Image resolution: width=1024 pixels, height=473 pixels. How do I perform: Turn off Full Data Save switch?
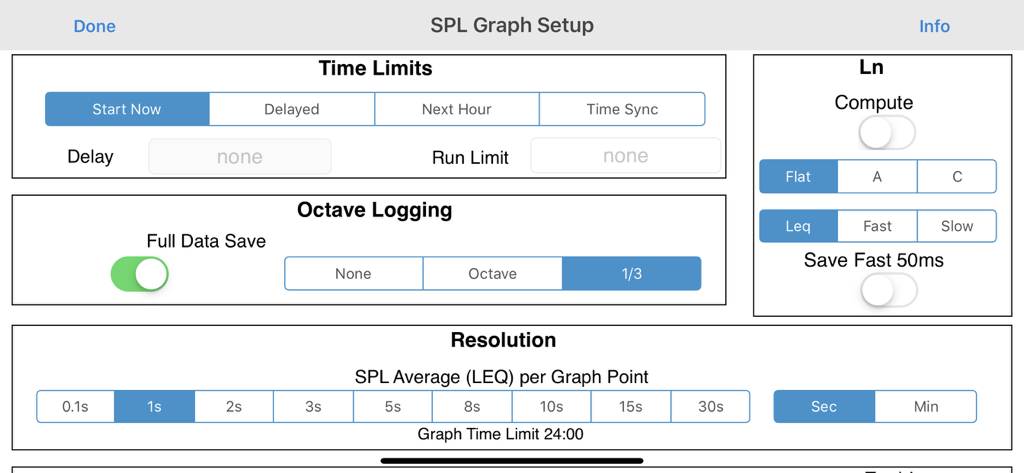(x=140, y=274)
